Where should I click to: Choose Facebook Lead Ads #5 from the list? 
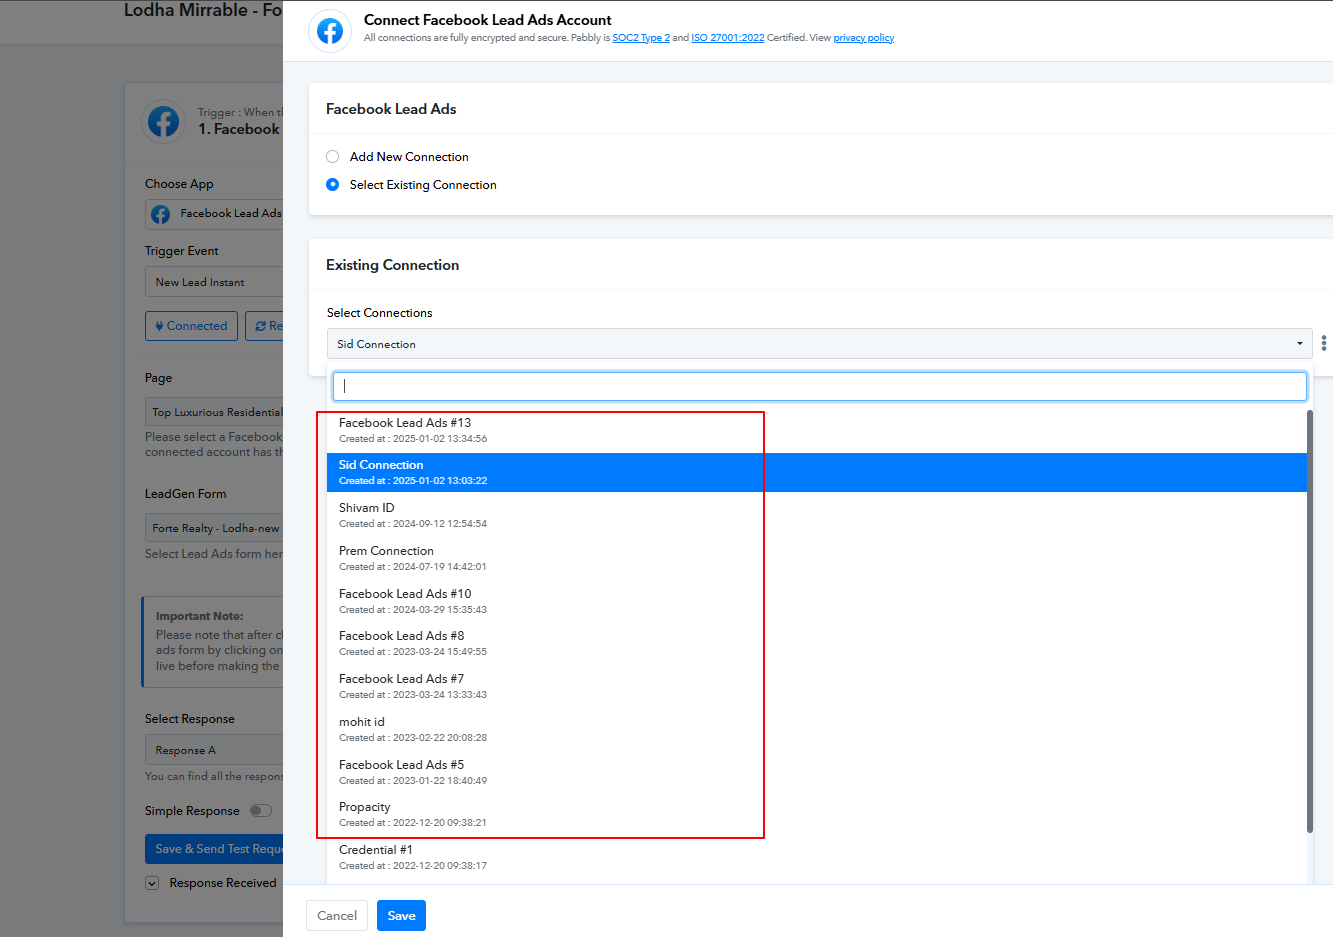pyautogui.click(x=817, y=772)
